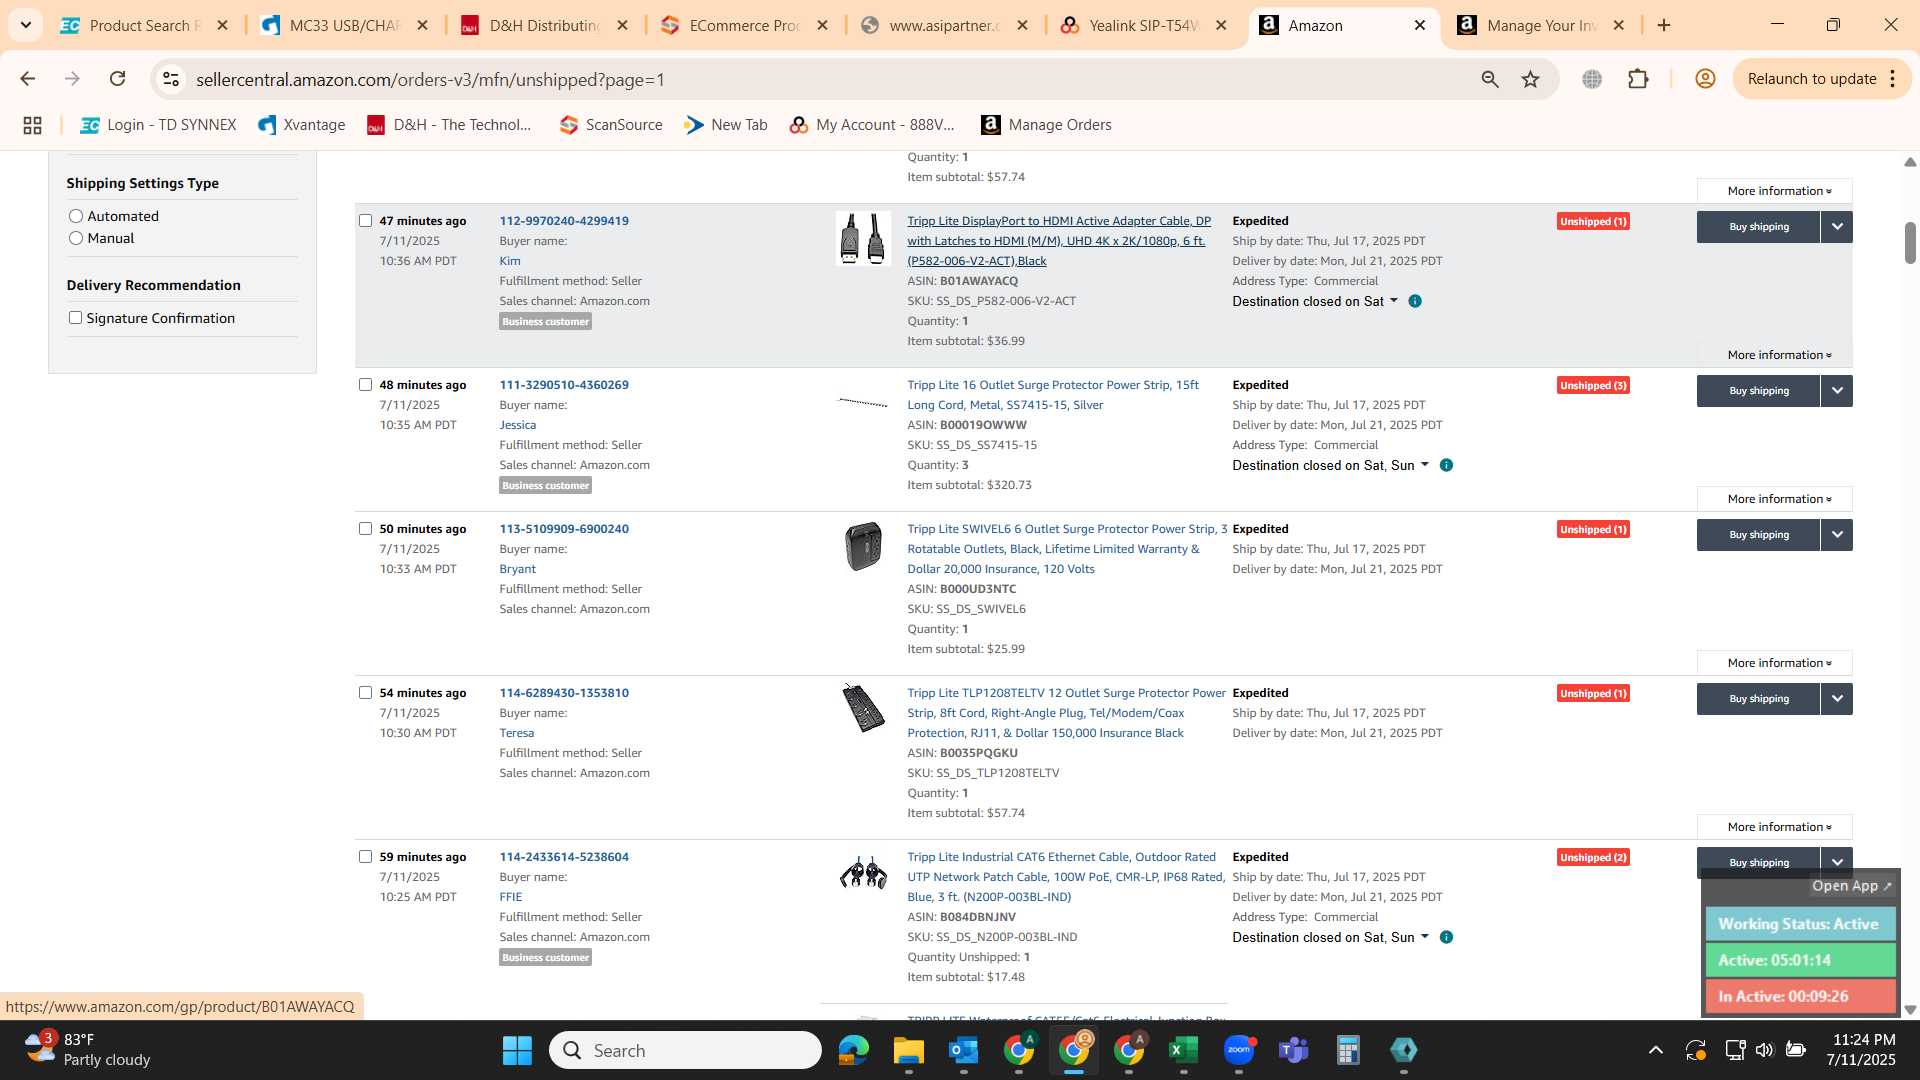Image resolution: width=1920 pixels, height=1080 pixels.
Task: Click the DisplayPort cable product thumbnail
Action: (864, 239)
